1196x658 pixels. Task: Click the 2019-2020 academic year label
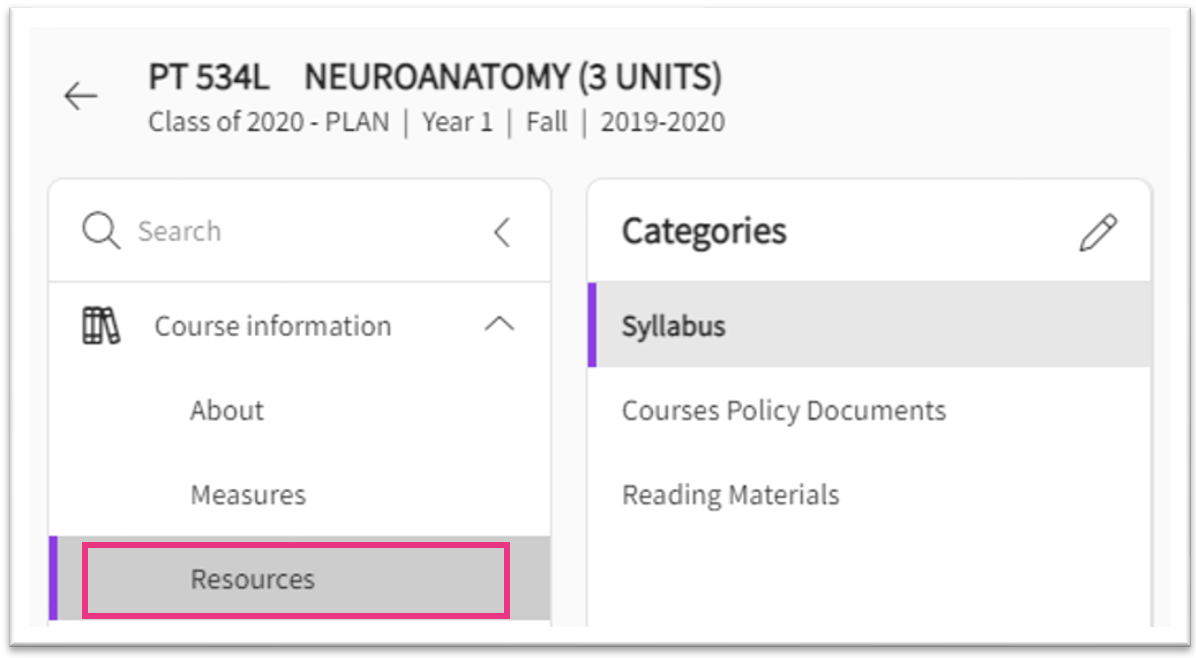click(x=662, y=123)
